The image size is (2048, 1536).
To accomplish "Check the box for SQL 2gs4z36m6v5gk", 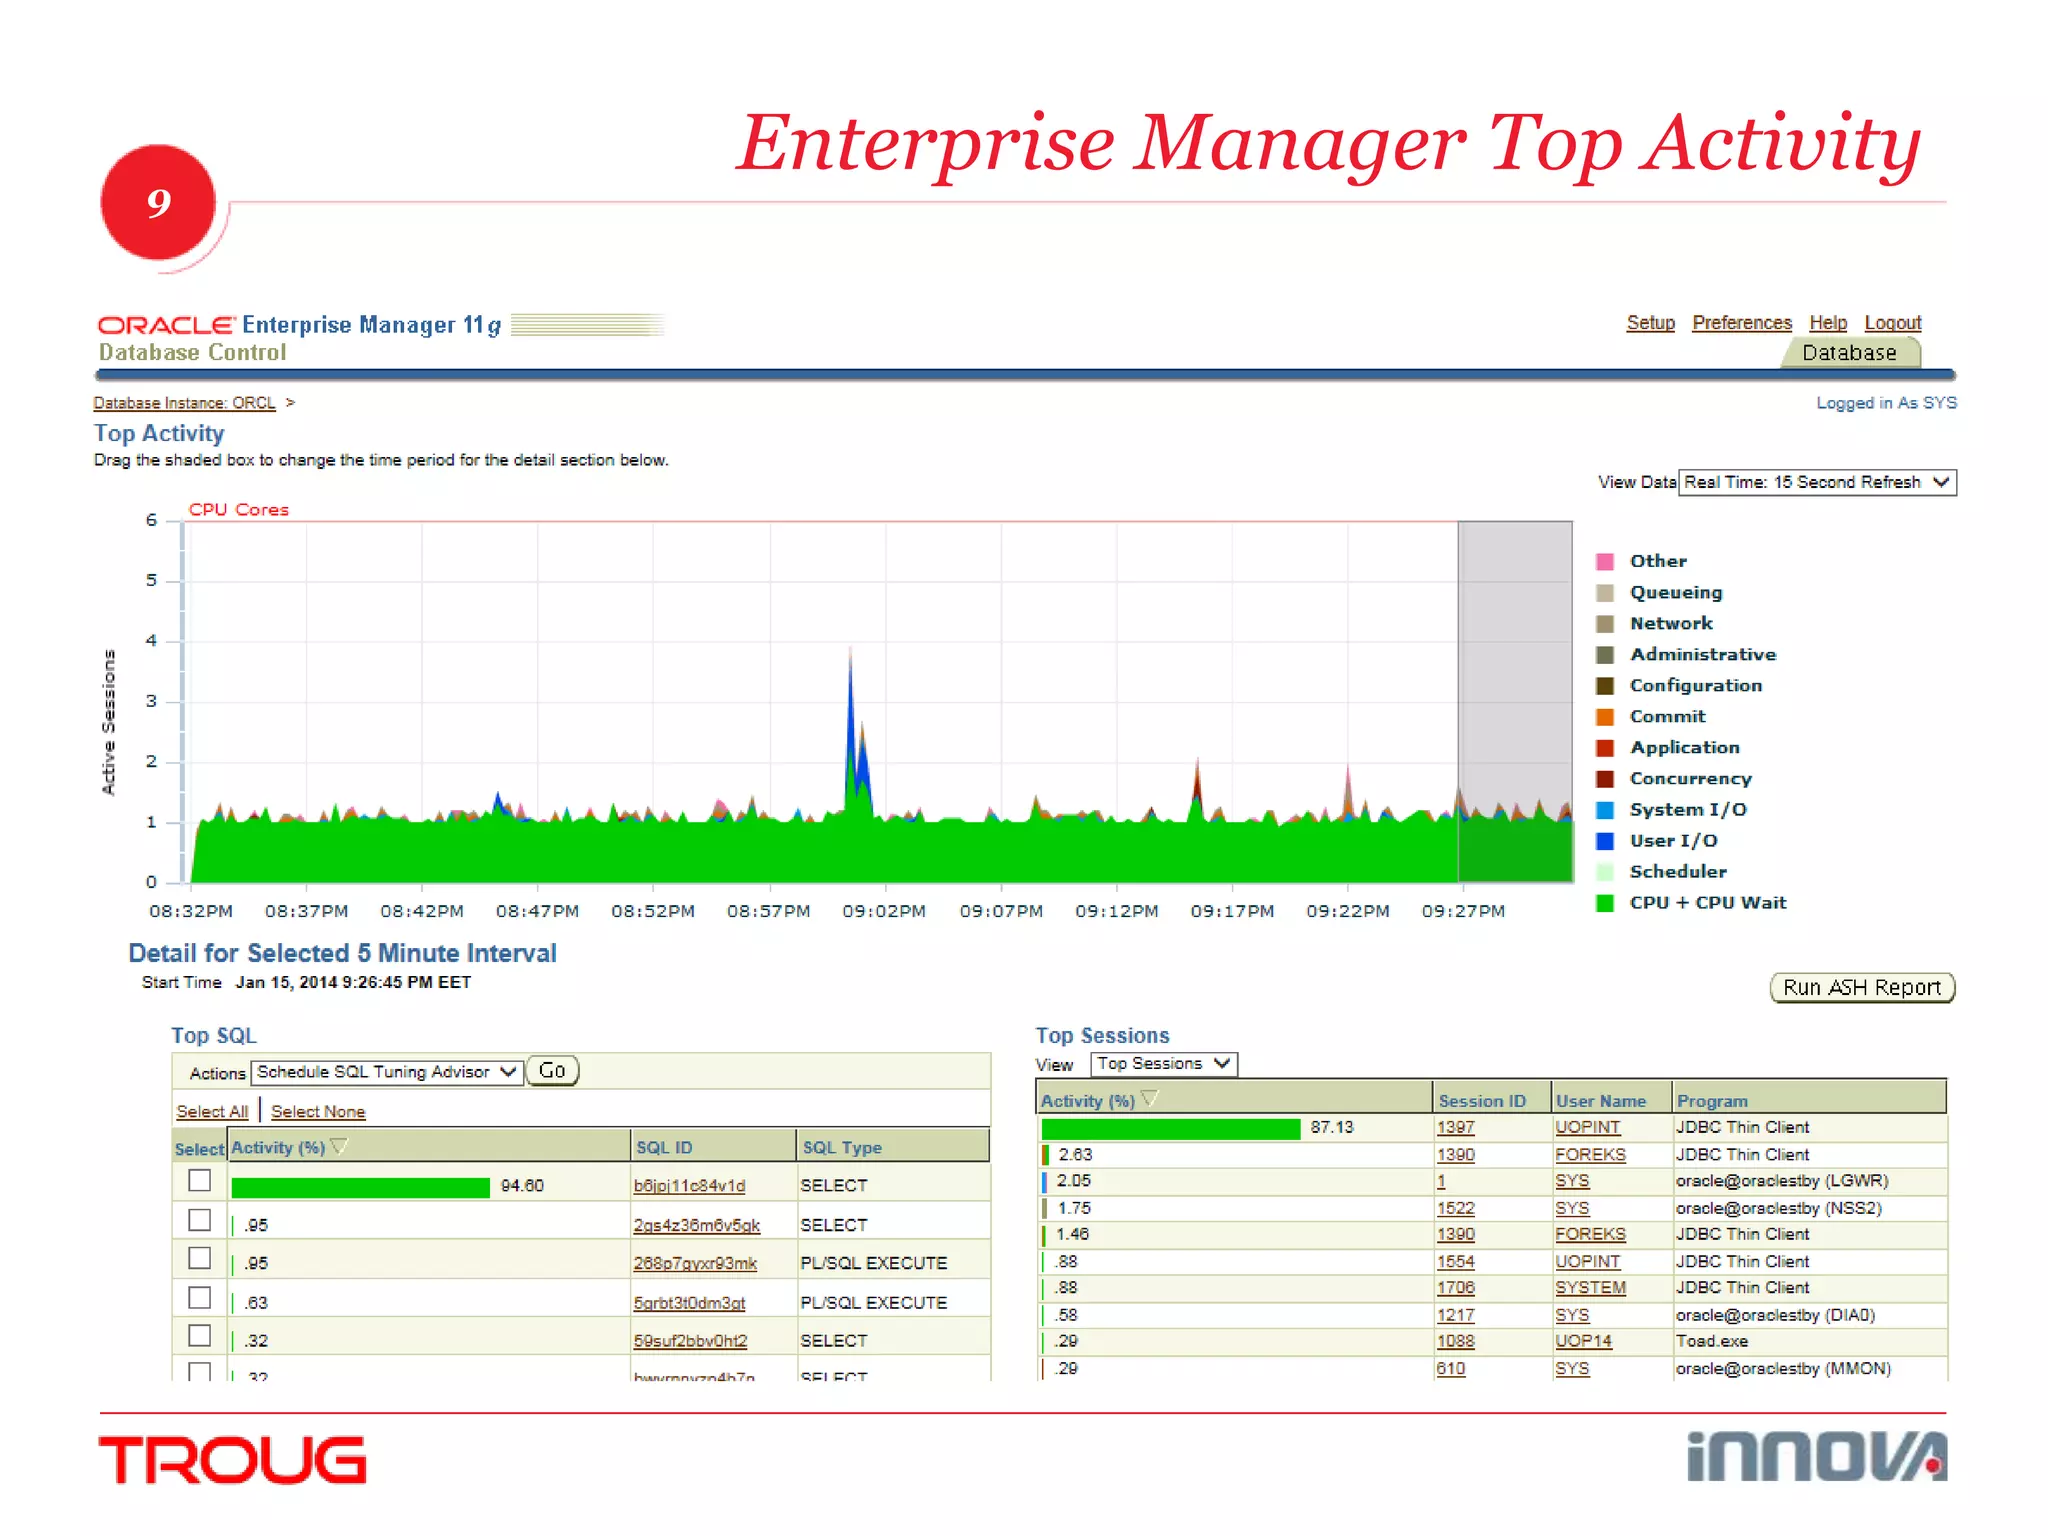I will [200, 1220].
